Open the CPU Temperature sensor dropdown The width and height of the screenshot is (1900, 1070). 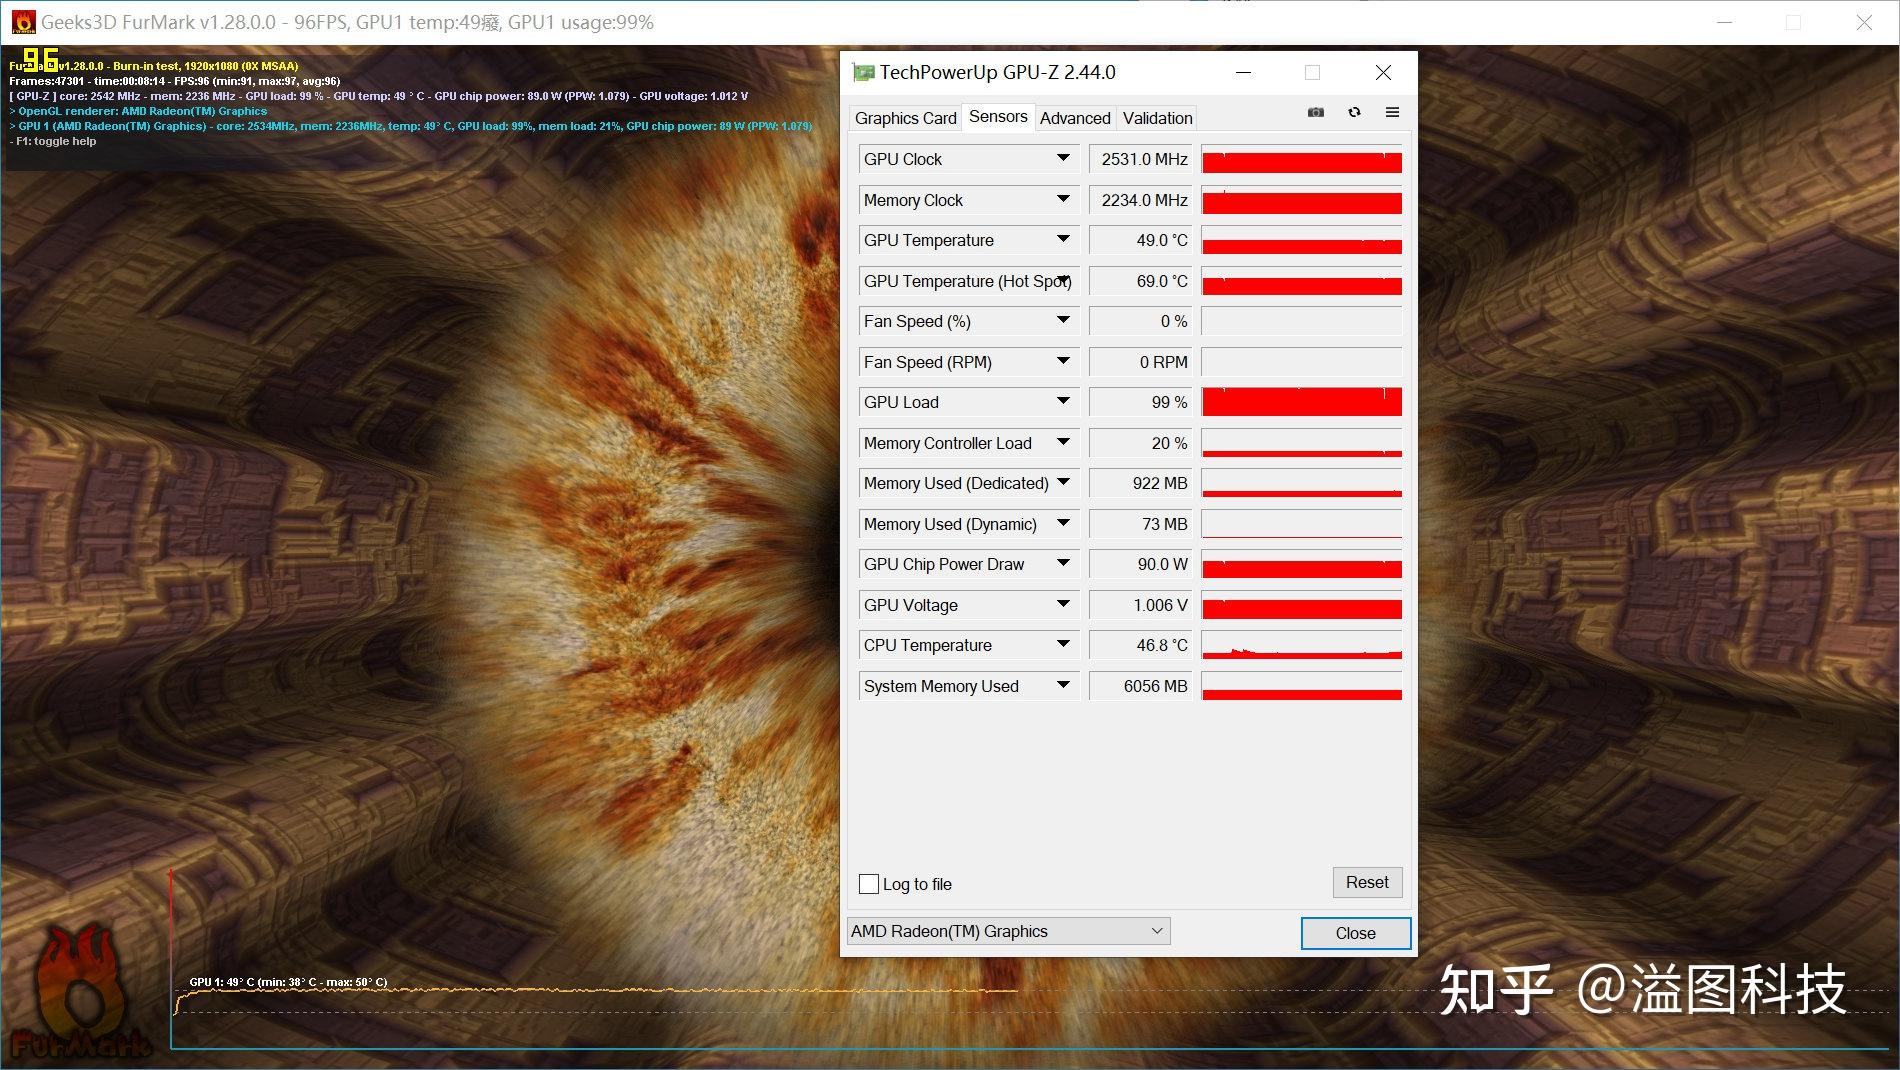(1063, 644)
